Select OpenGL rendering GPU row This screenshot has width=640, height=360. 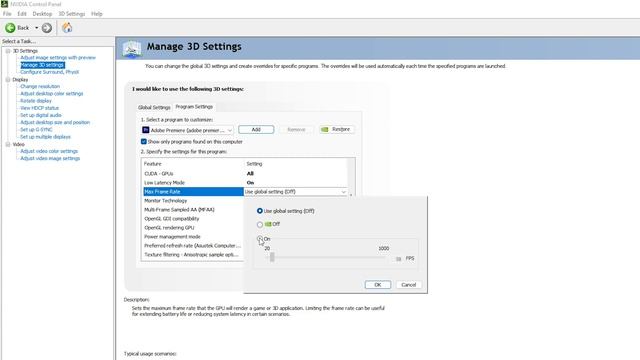pyautogui.click(x=193, y=228)
